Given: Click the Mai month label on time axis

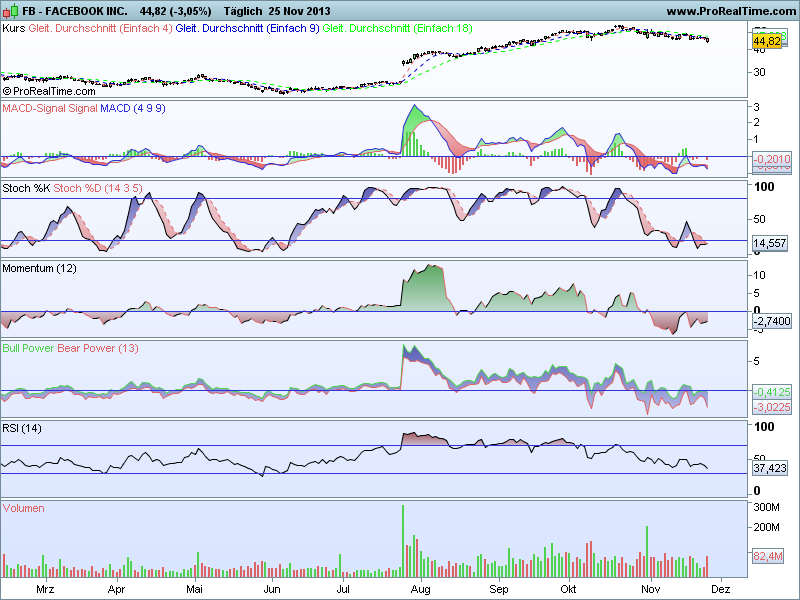Looking at the screenshot, I should (194, 589).
